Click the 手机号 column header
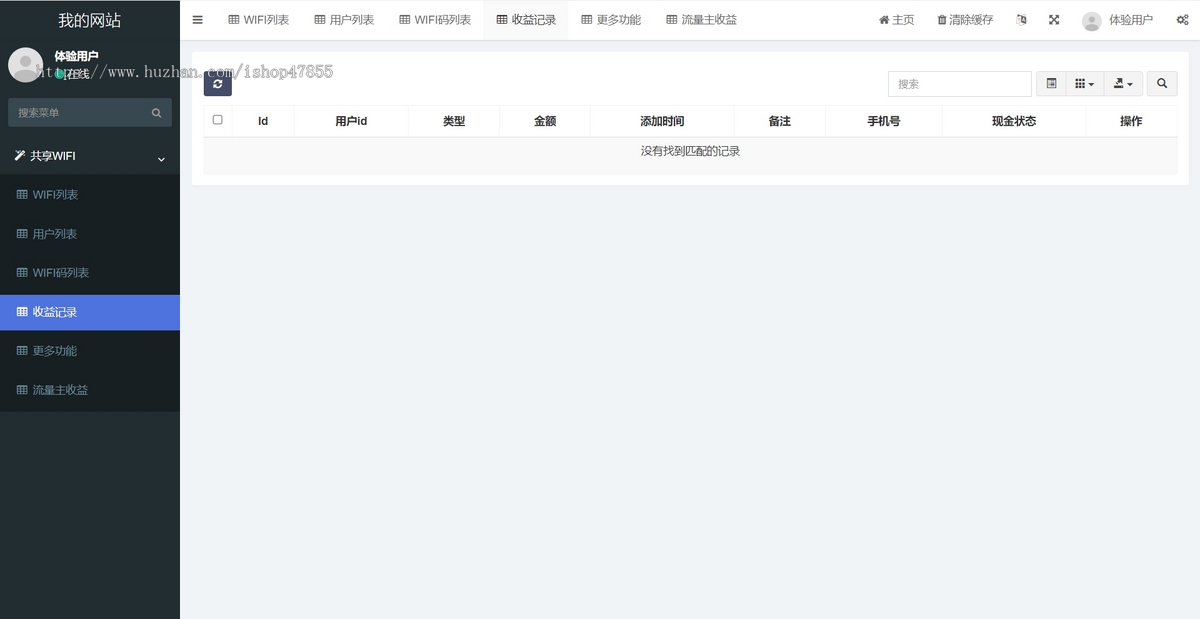 [884, 121]
